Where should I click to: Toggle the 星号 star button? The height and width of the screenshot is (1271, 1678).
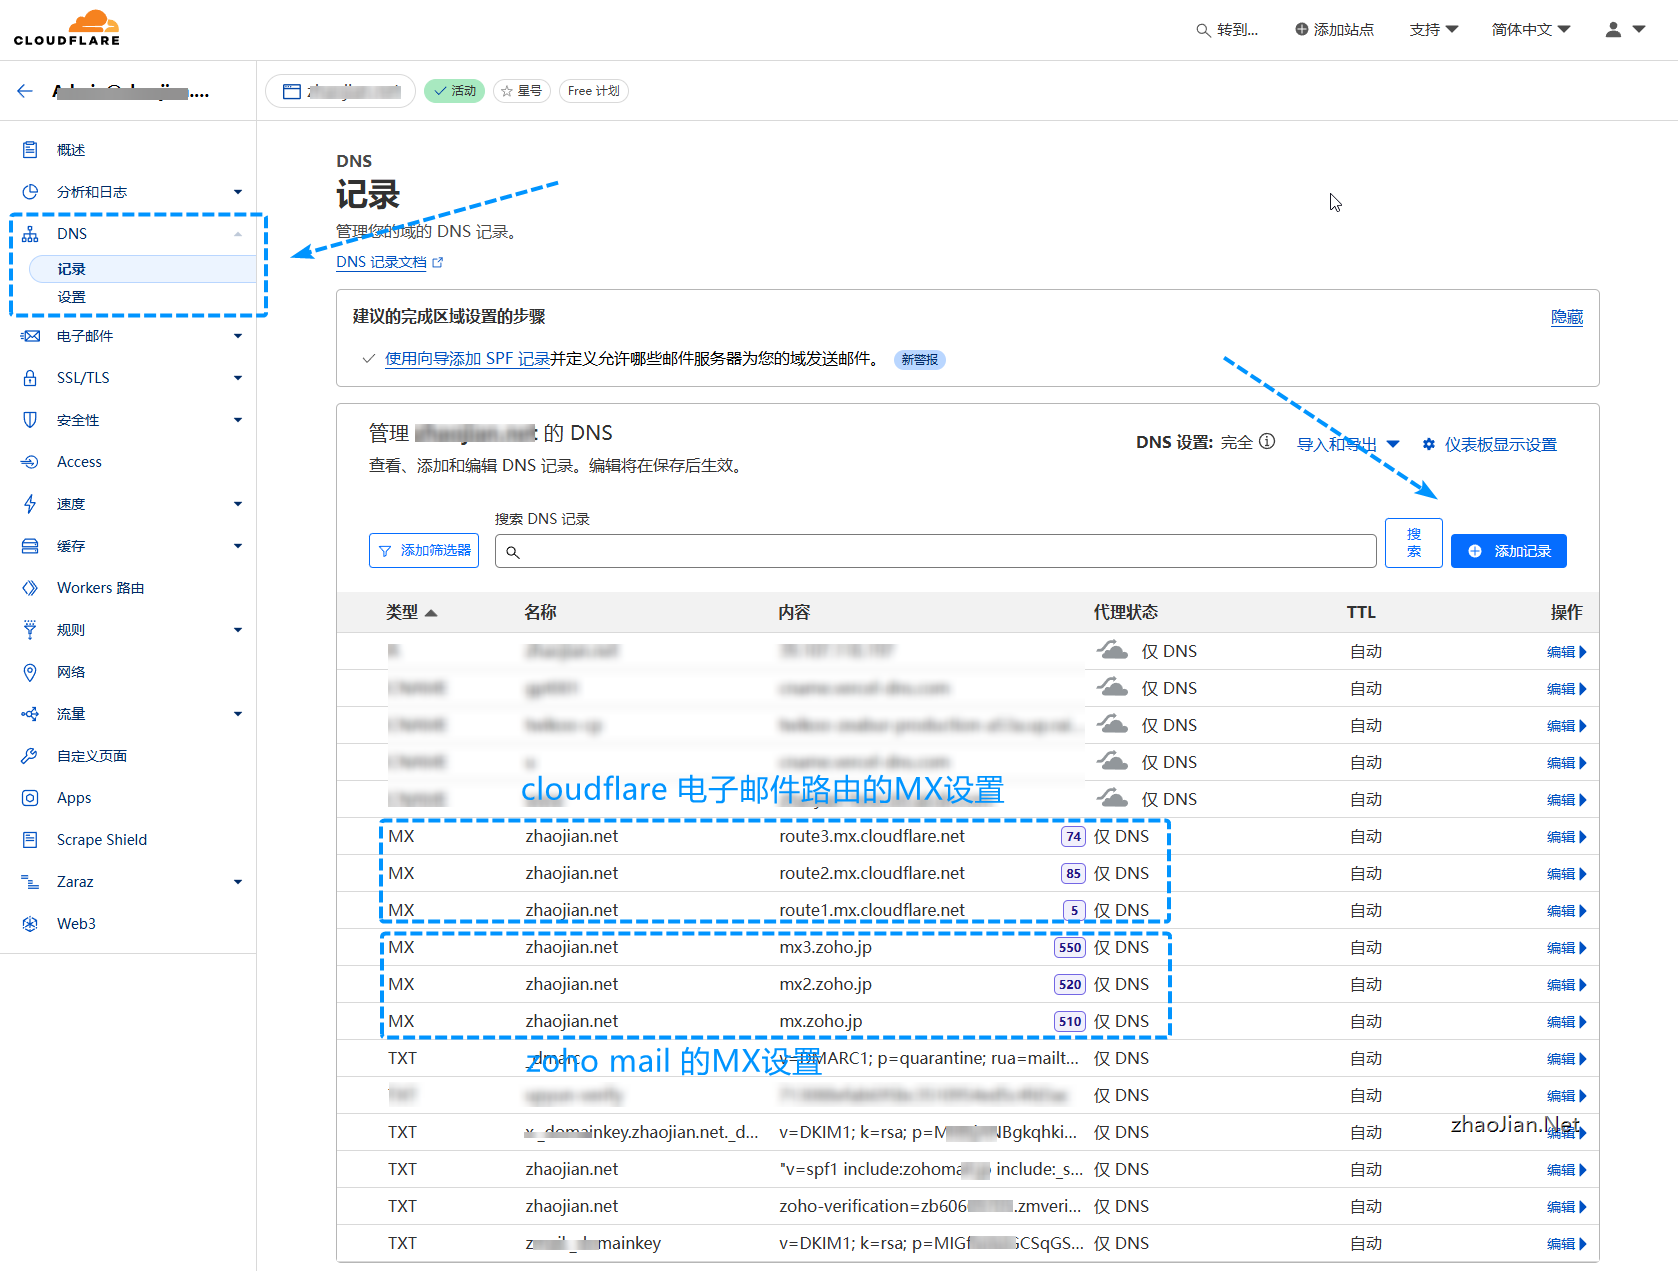point(521,91)
